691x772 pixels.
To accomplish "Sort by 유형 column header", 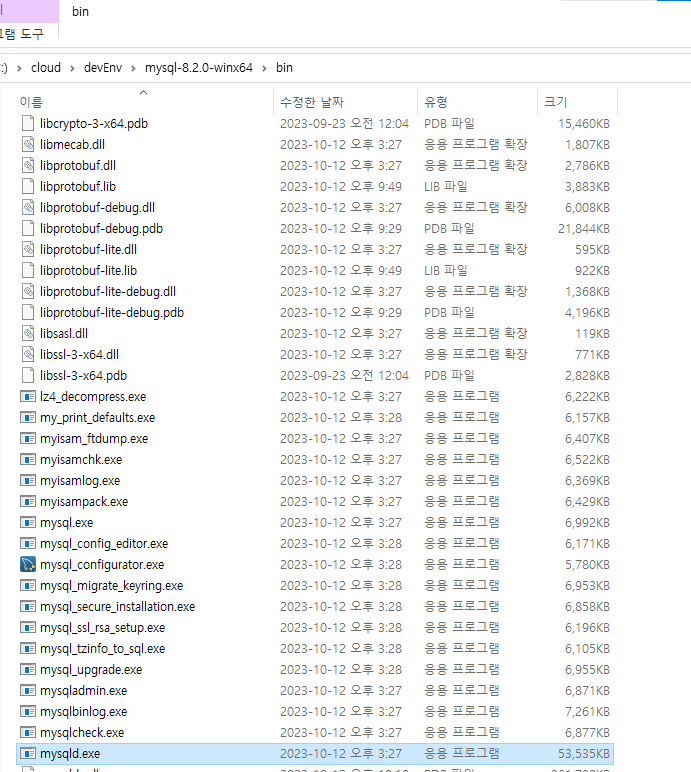I will (x=436, y=102).
